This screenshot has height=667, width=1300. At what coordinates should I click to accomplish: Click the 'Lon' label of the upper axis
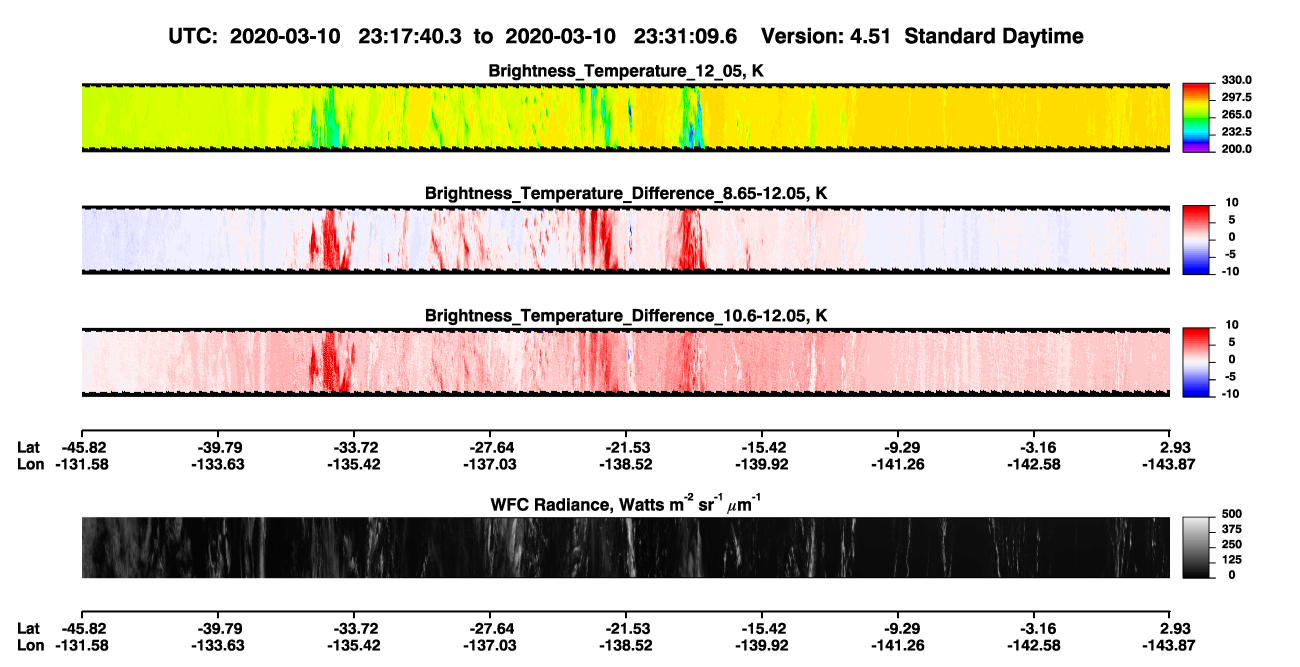pyautogui.click(x=31, y=464)
